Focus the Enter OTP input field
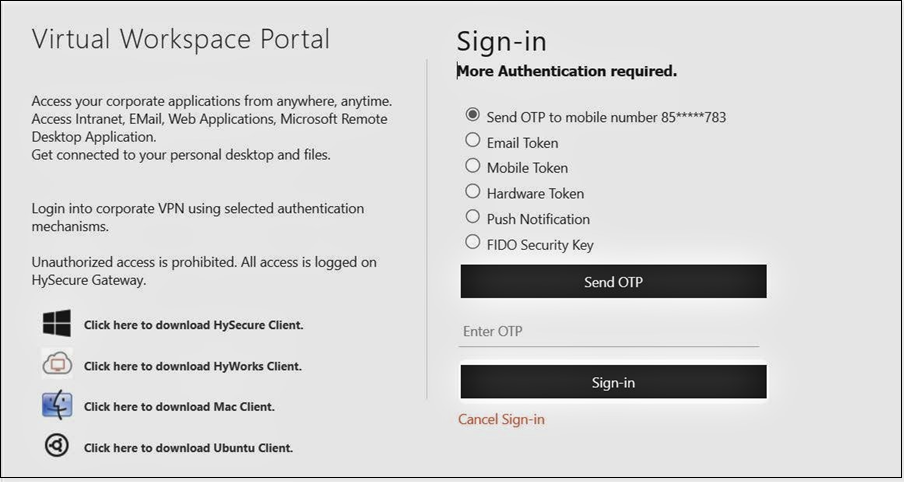Image resolution: width=904 pixels, height=482 pixels. pyautogui.click(x=609, y=333)
